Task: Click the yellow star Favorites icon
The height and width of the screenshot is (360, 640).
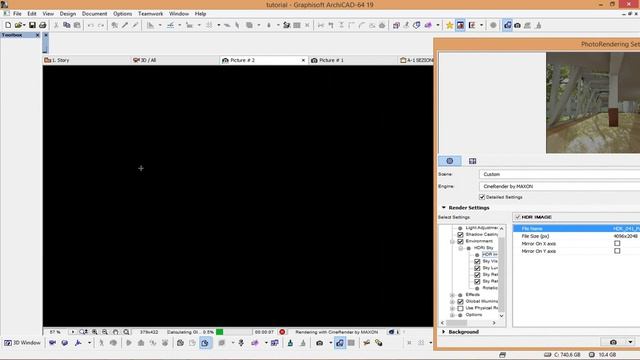Action: click(449, 25)
